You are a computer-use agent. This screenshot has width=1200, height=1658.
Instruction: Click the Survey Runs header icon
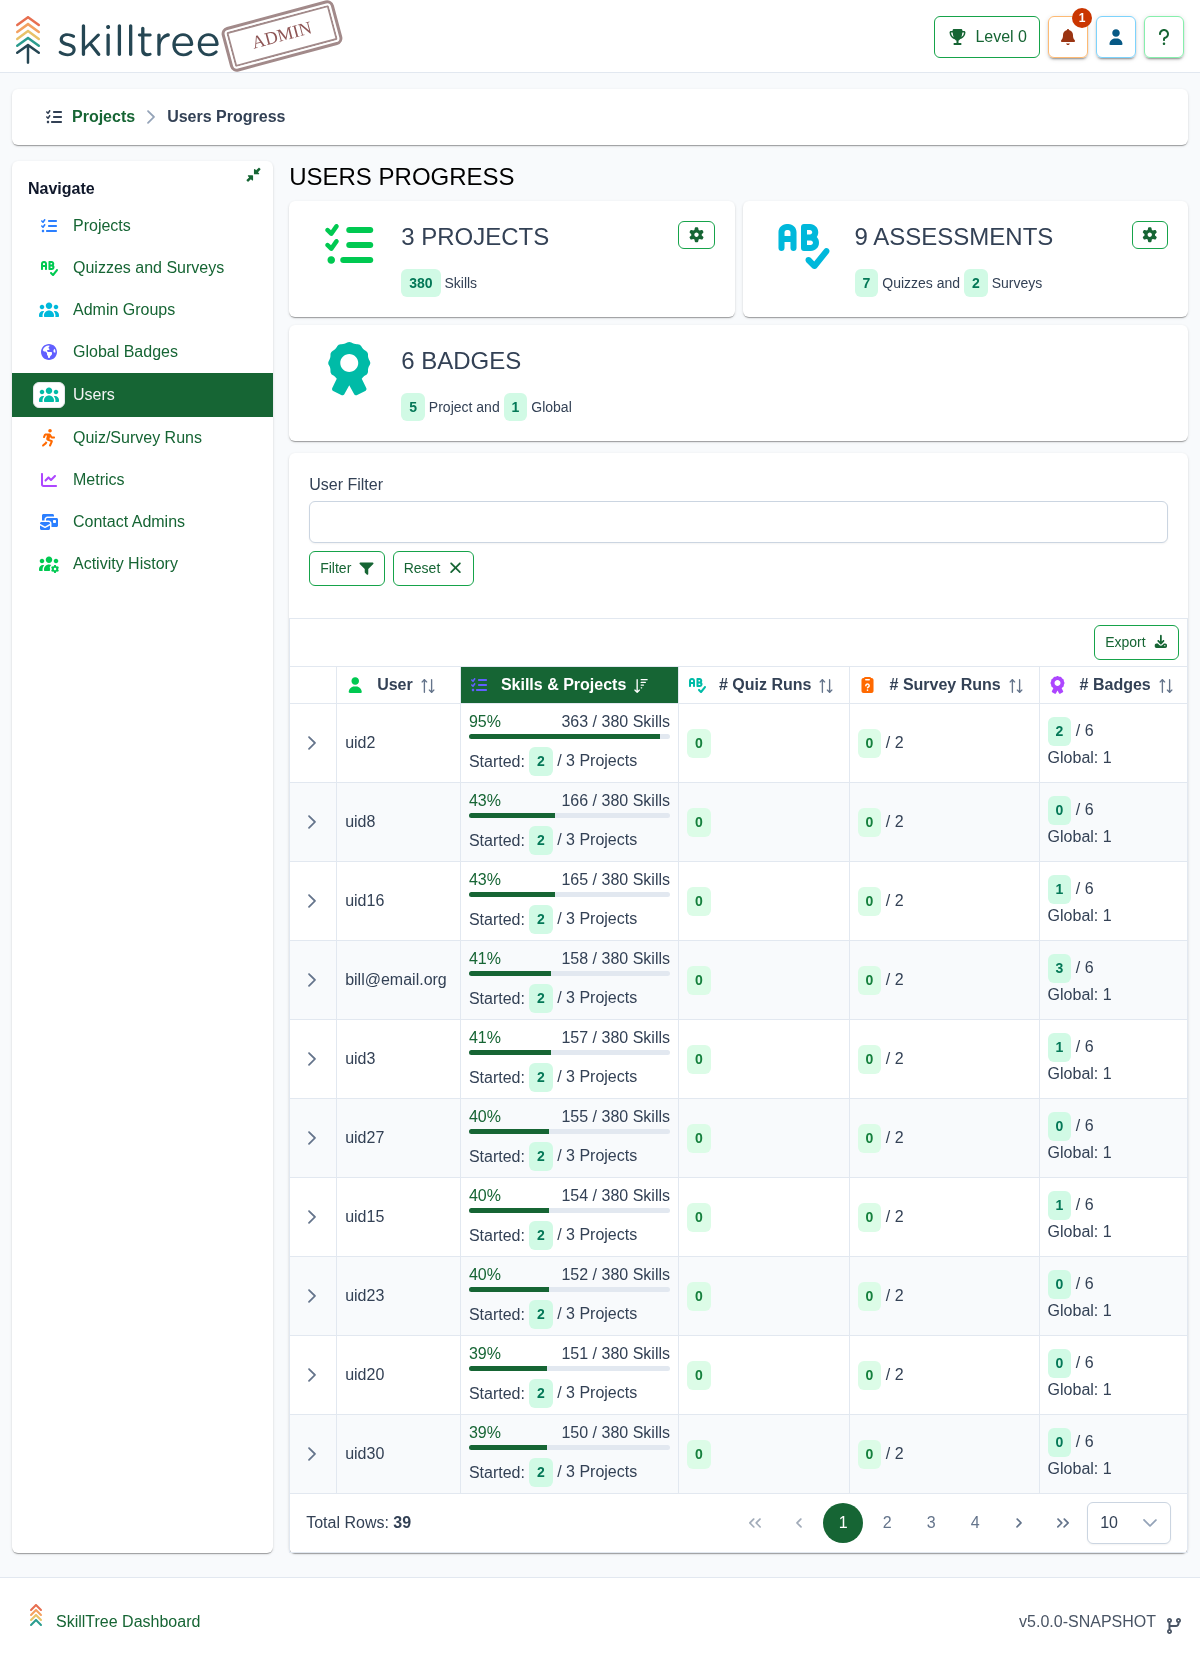coord(868,685)
